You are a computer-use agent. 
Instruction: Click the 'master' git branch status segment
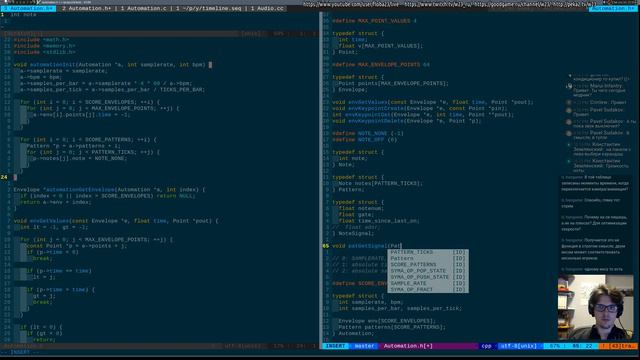pyautogui.click(x=364, y=346)
